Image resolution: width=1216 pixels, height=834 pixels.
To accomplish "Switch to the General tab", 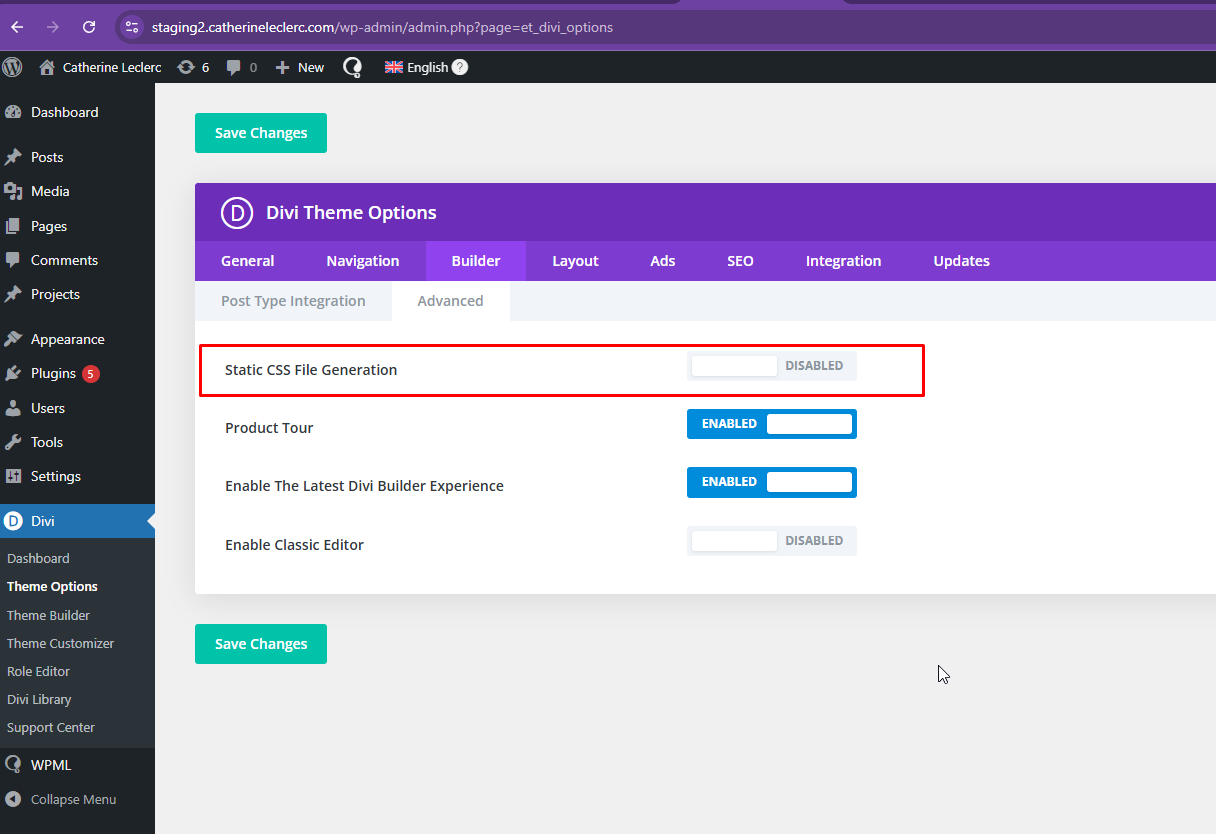I will 247,261.
